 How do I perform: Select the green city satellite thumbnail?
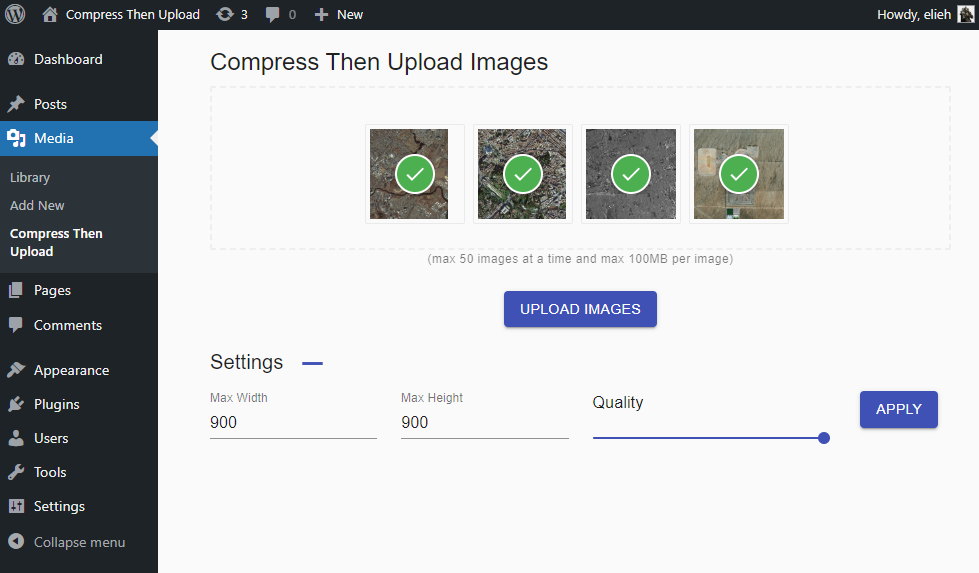[x=523, y=174]
